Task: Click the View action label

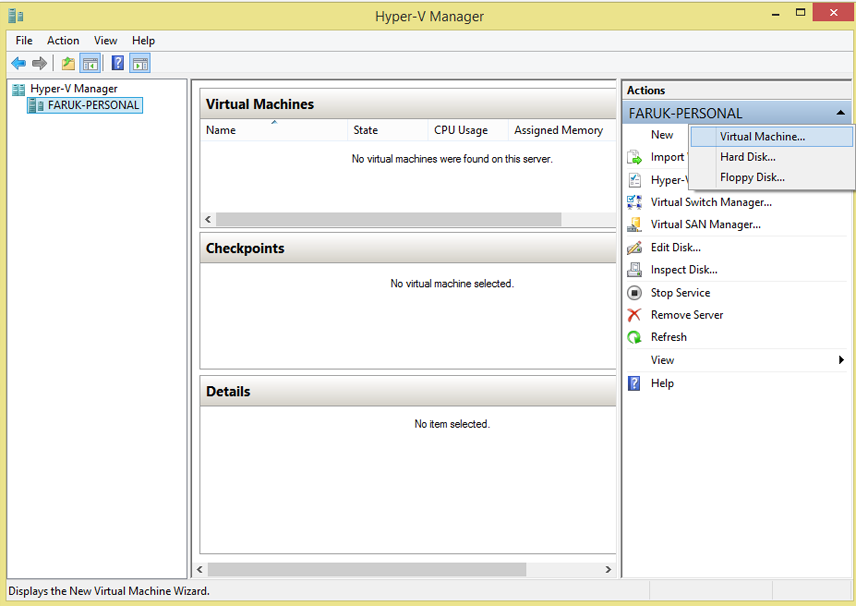Action: (x=662, y=360)
